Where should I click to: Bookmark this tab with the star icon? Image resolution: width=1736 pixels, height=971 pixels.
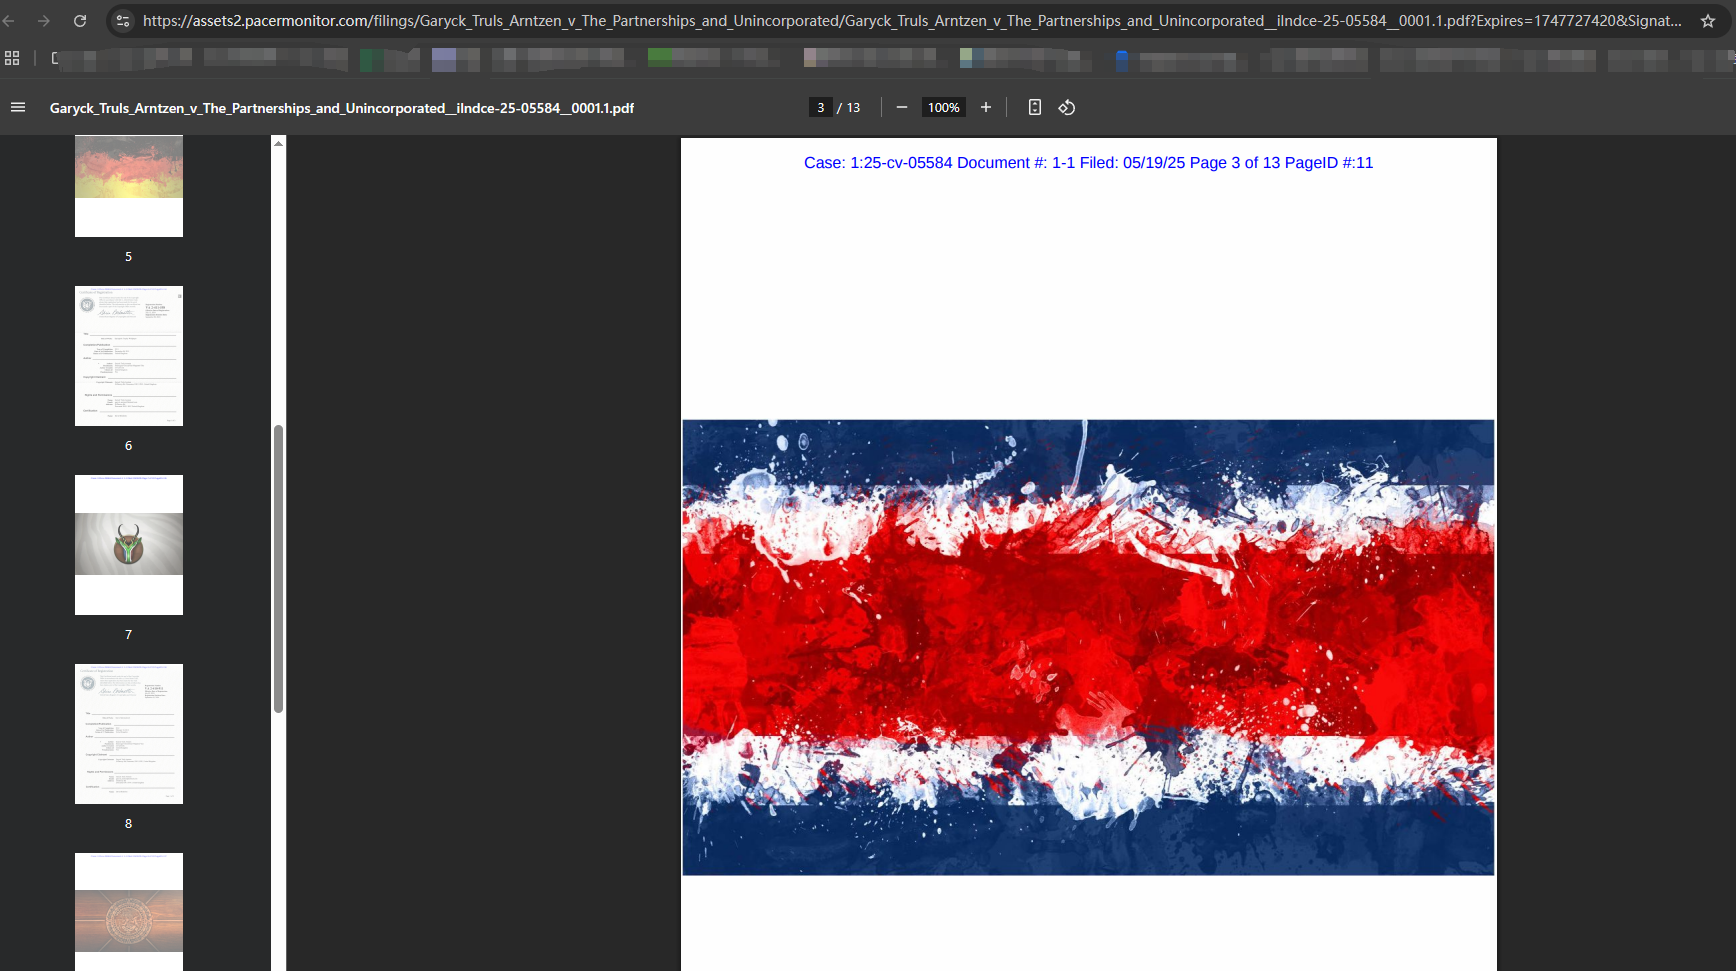1708,20
